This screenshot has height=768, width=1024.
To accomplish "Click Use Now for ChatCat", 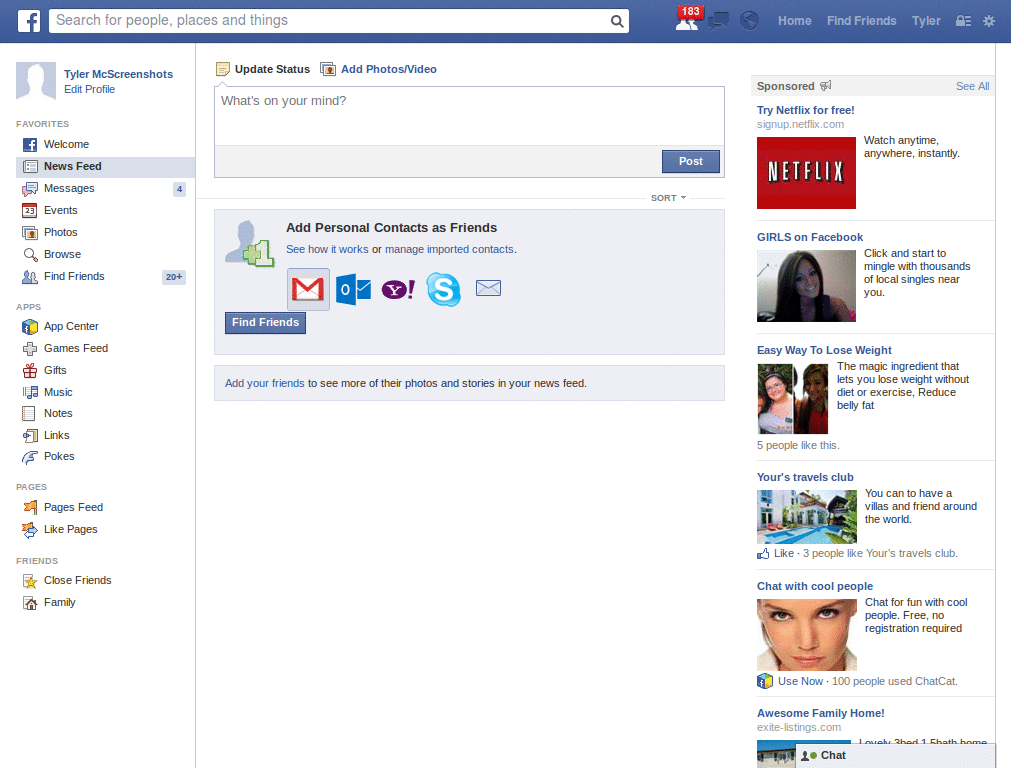I will coord(800,682).
